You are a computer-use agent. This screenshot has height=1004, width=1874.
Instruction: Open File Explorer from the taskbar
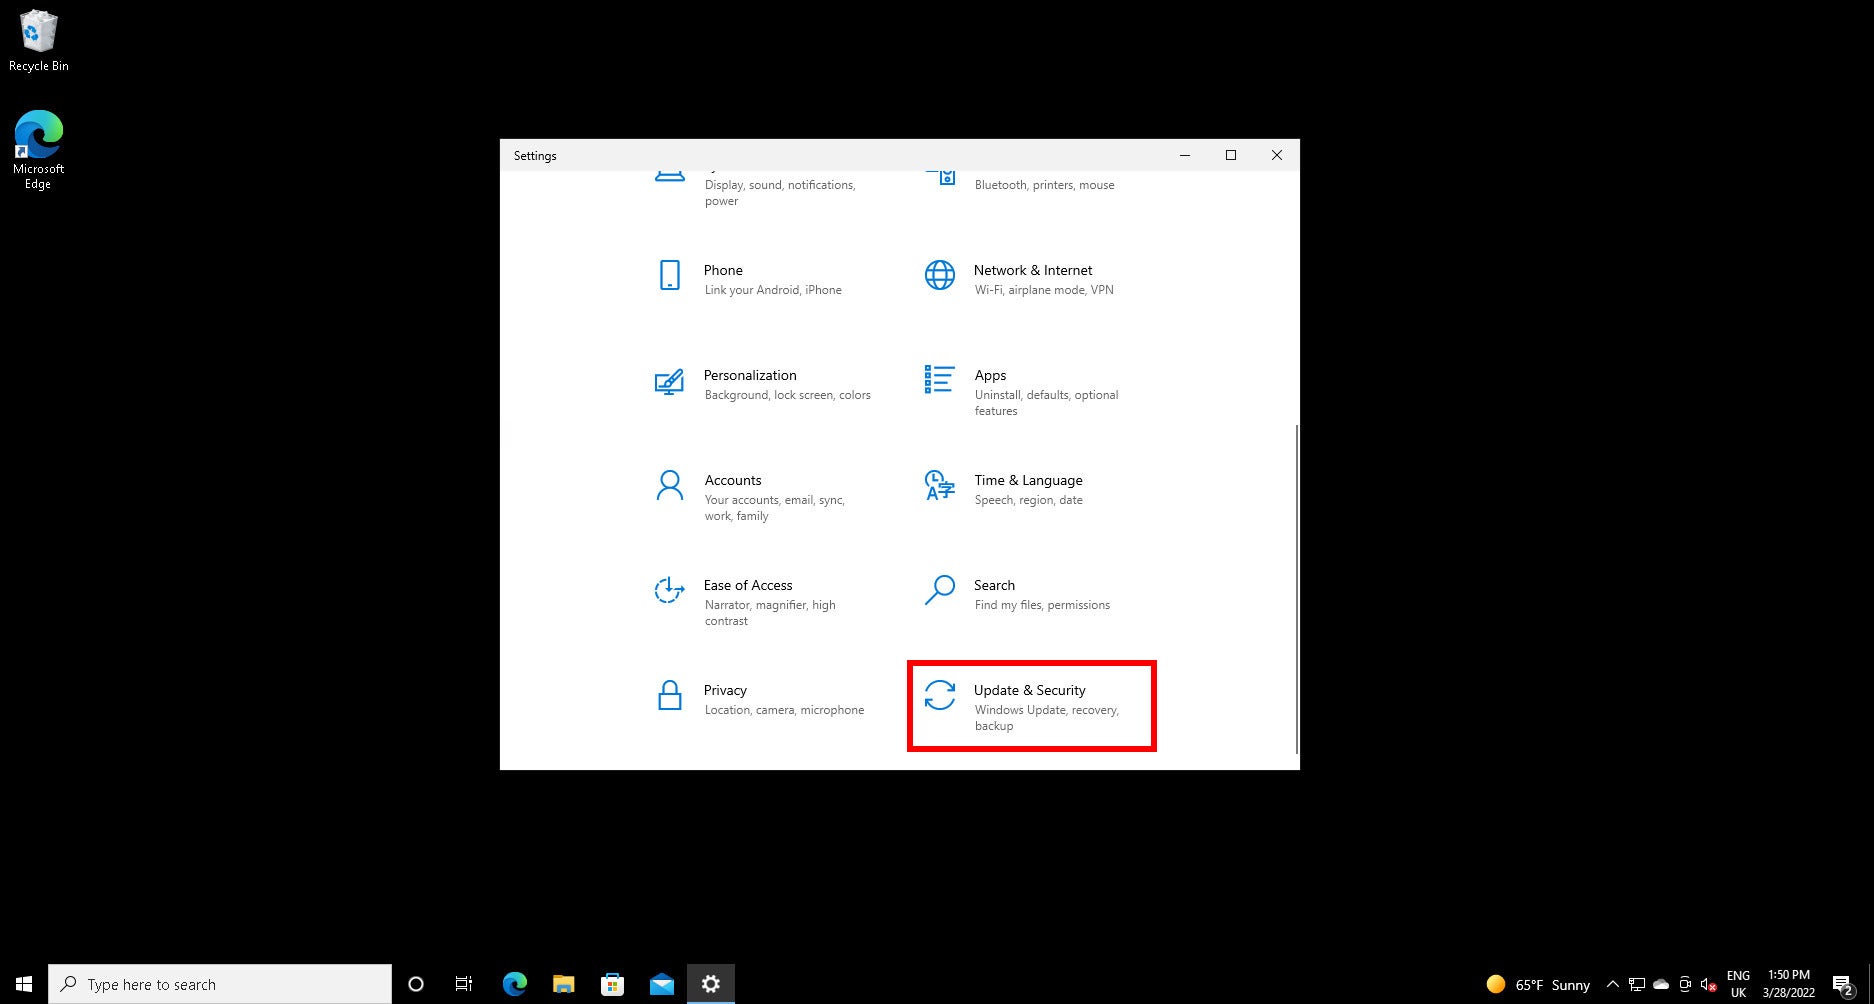pyautogui.click(x=563, y=984)
